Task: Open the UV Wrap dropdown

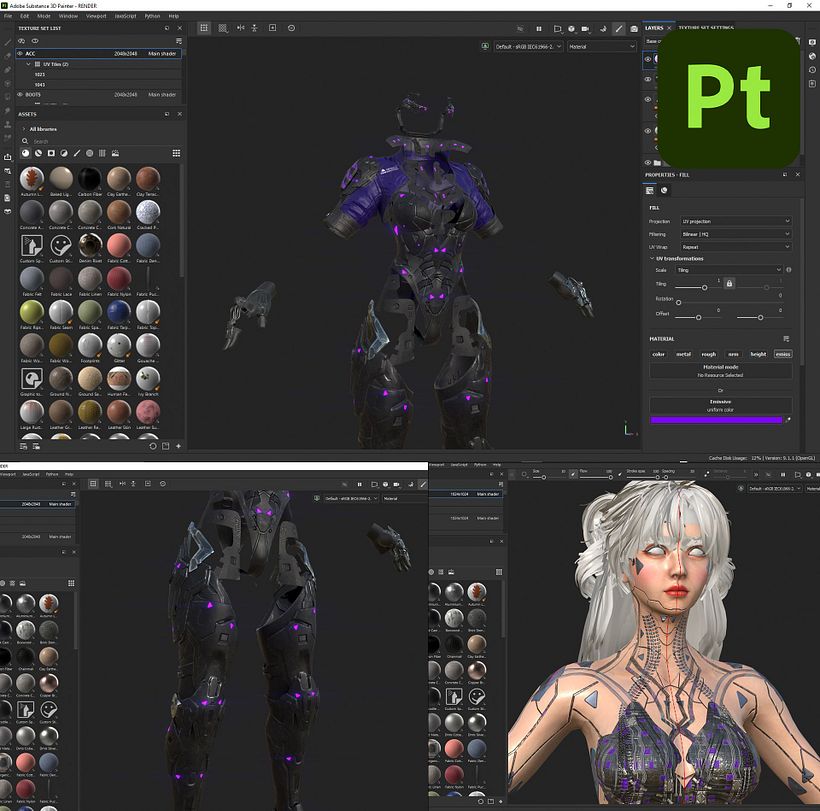Action: (736, 247)
